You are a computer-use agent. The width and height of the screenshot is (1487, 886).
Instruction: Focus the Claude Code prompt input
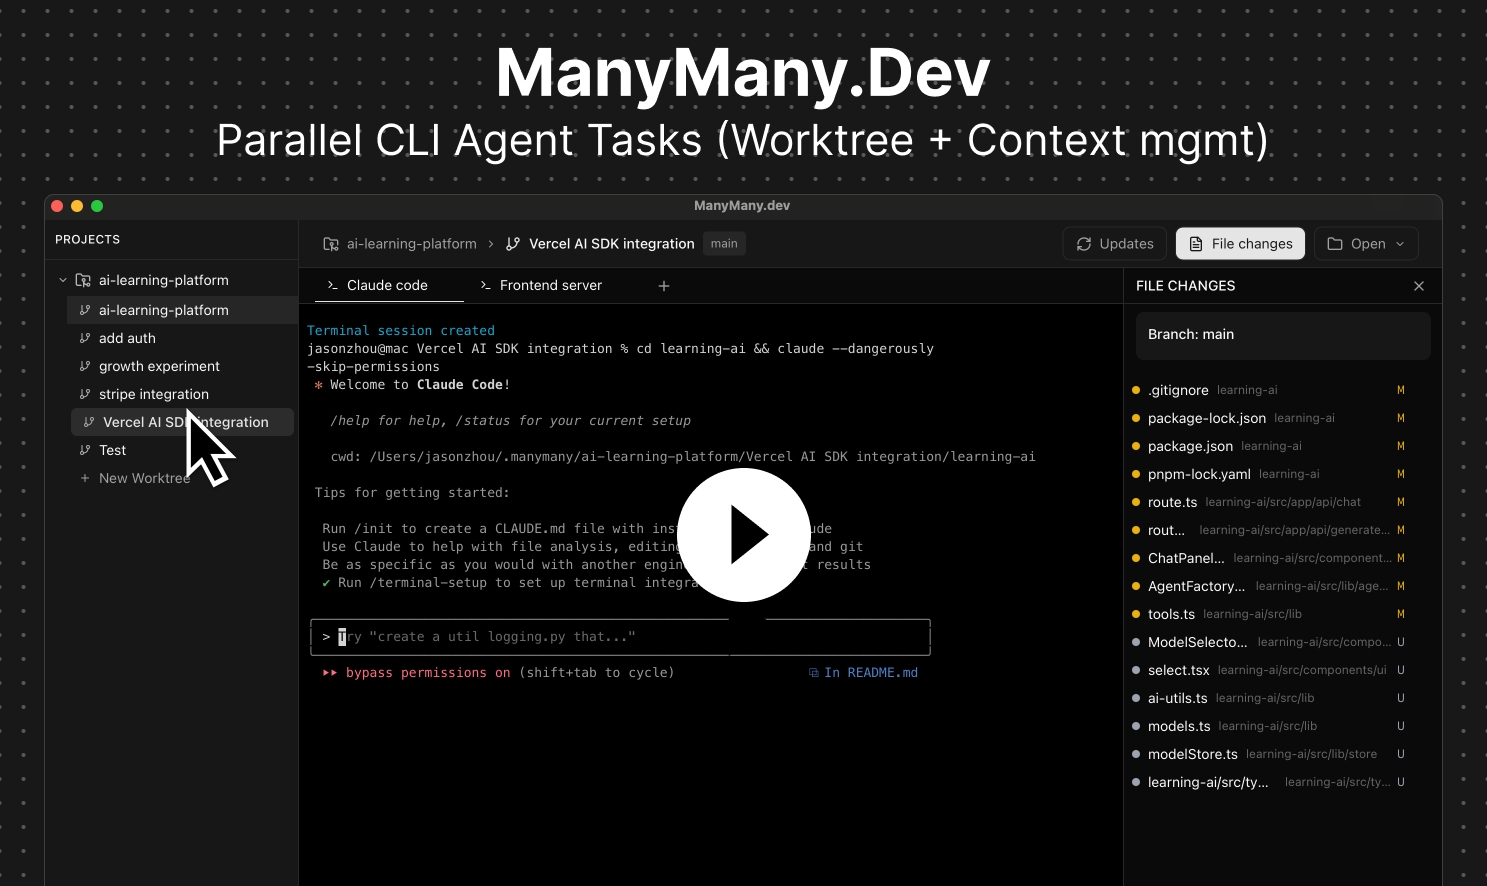pyautogui.click(x=620, y=637)
